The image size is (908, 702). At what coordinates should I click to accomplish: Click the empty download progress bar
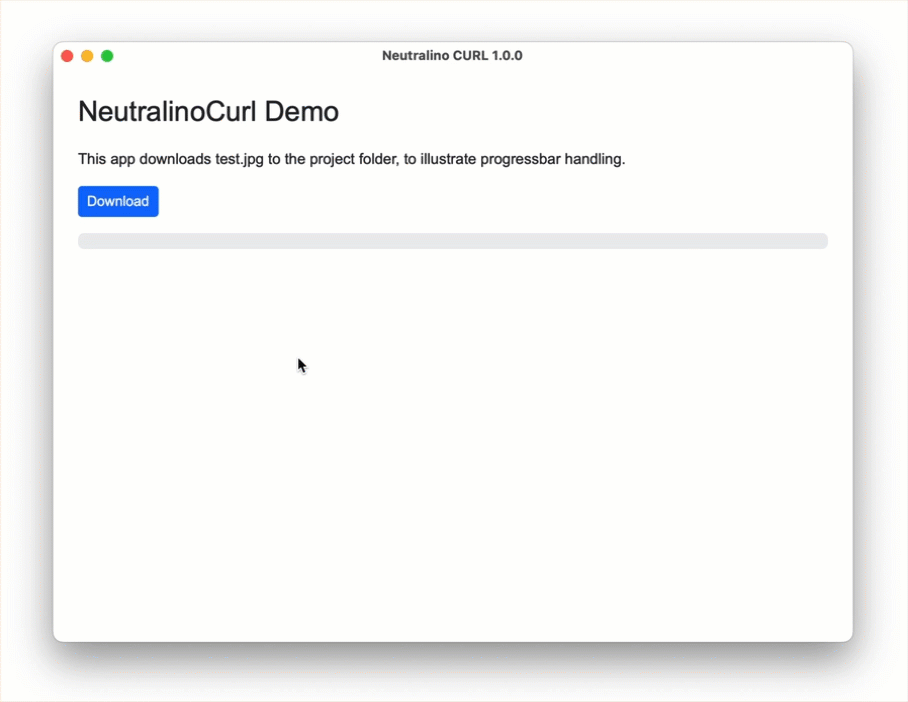pyautogui.click(x=453, y=241)
